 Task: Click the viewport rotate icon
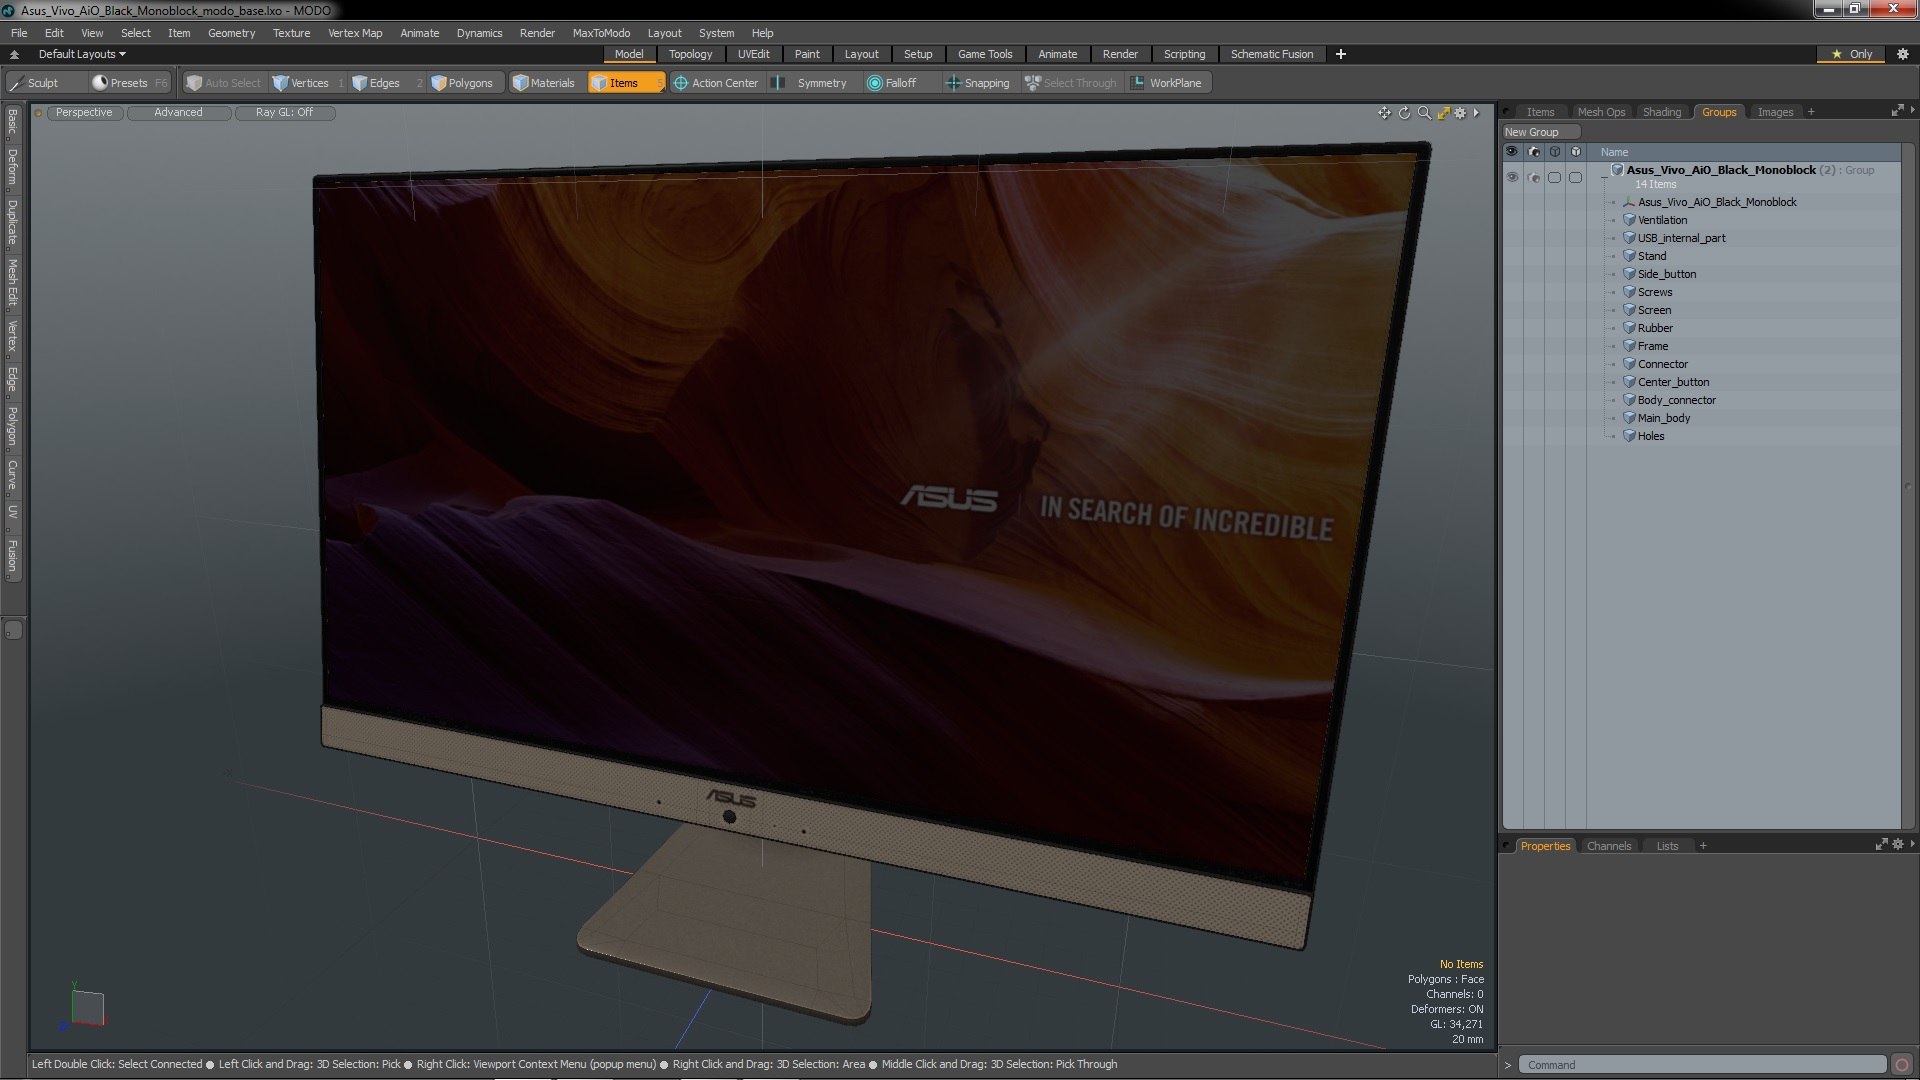point(1404,113)
